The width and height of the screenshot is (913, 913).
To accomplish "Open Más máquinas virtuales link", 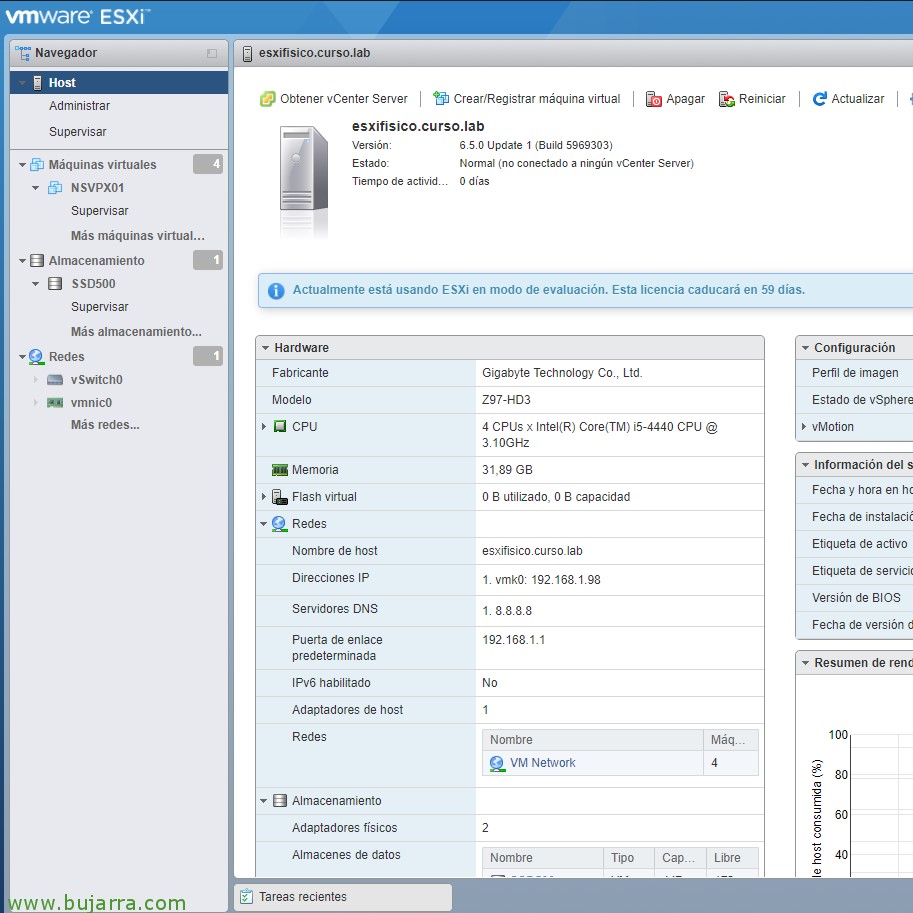I will click(x=138, y=236).
